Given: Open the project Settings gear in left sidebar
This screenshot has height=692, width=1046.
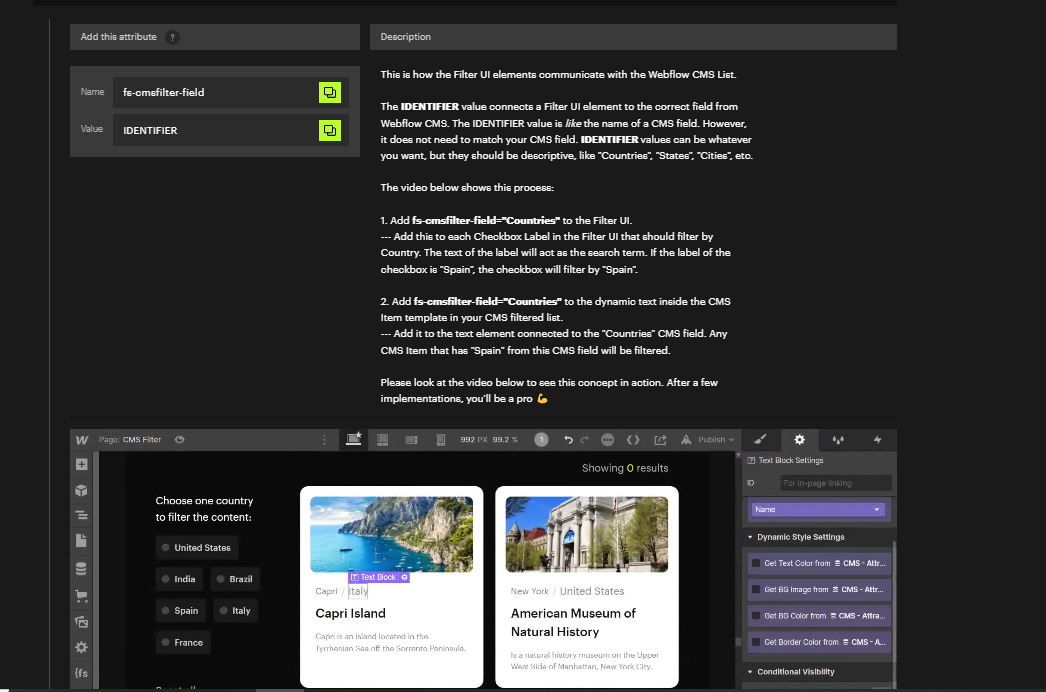Looking at the screenshot, I should tap(81, 647).
